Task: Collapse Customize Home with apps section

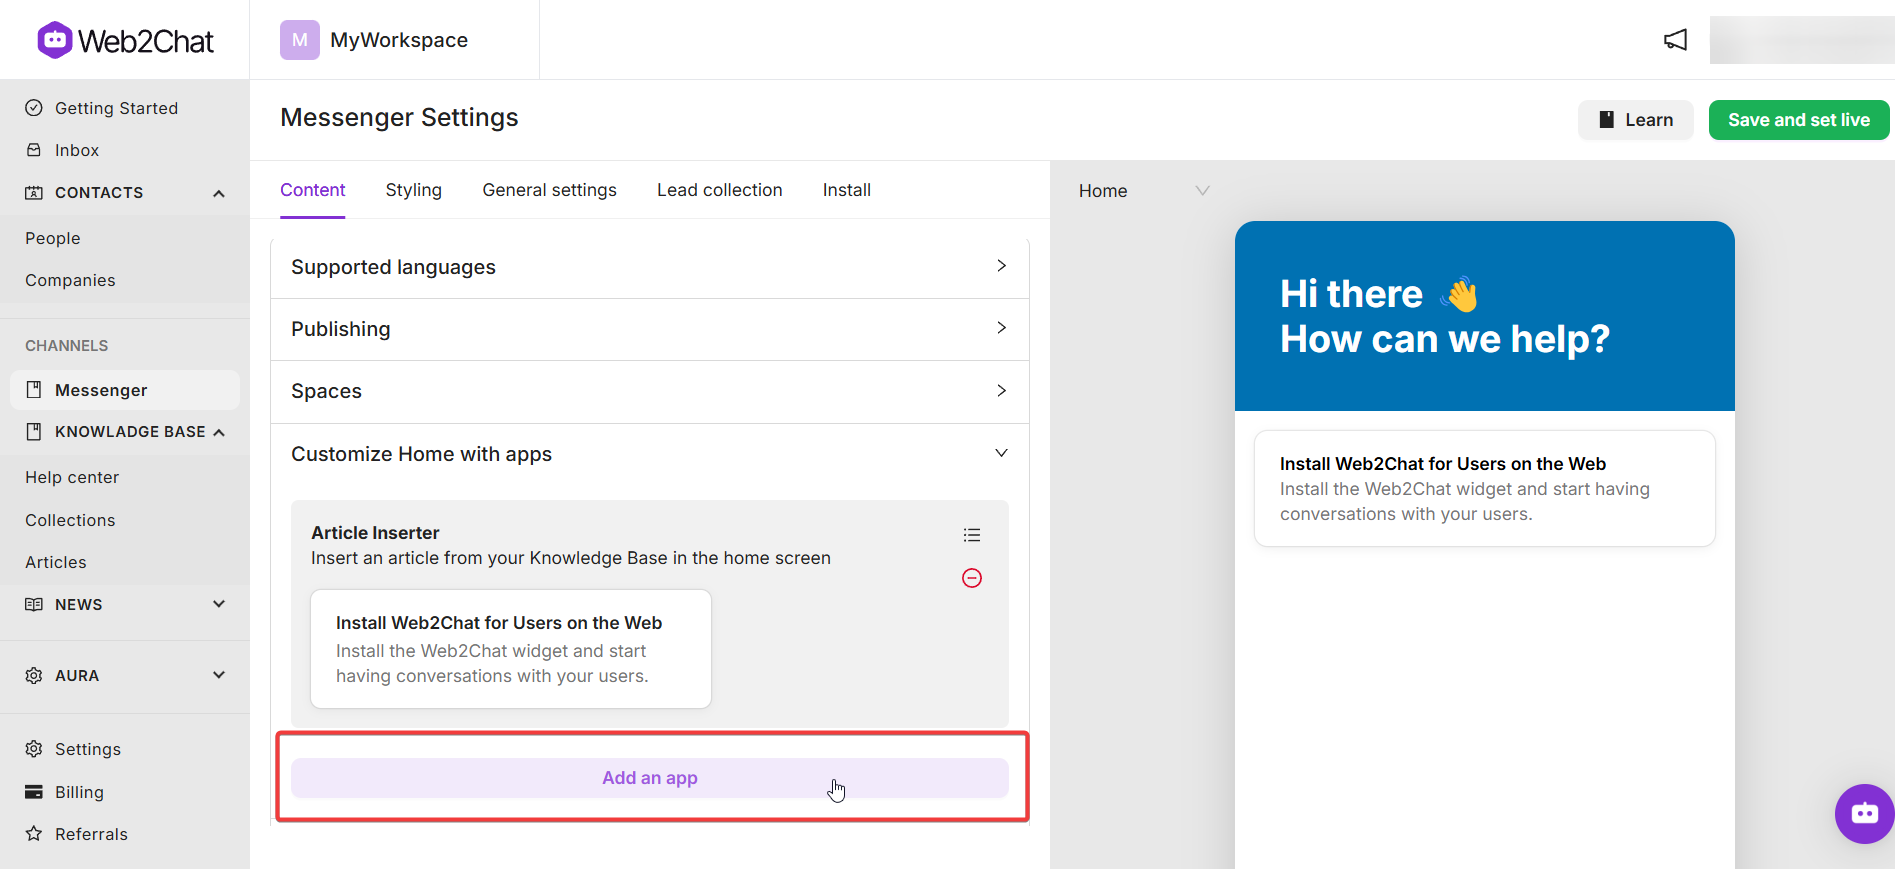Action: pyautogui.click(x=650, y=454)
